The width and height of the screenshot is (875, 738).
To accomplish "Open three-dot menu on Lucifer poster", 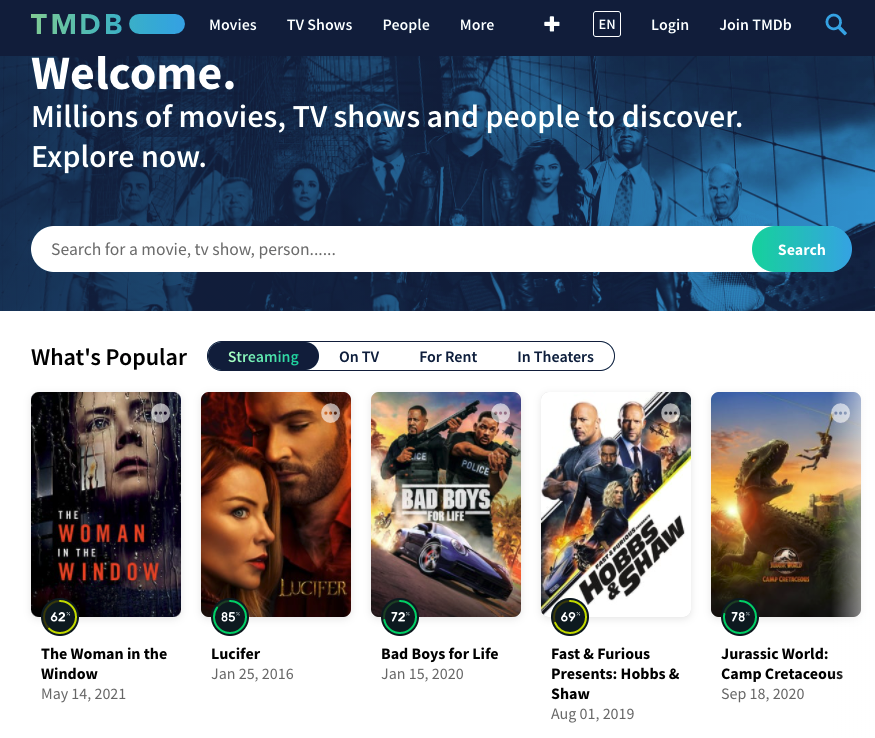I will click(331, 413).
